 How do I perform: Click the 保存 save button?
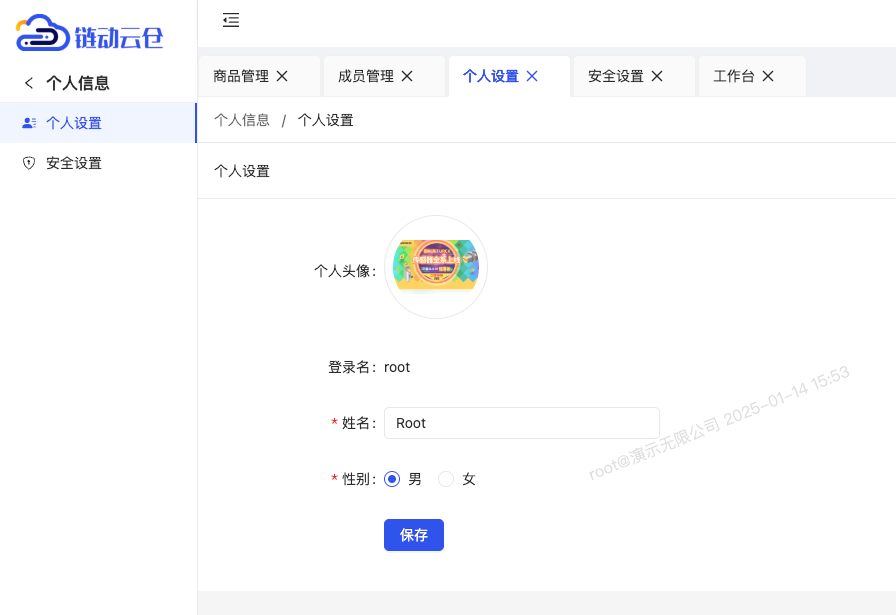click(413, 535)
